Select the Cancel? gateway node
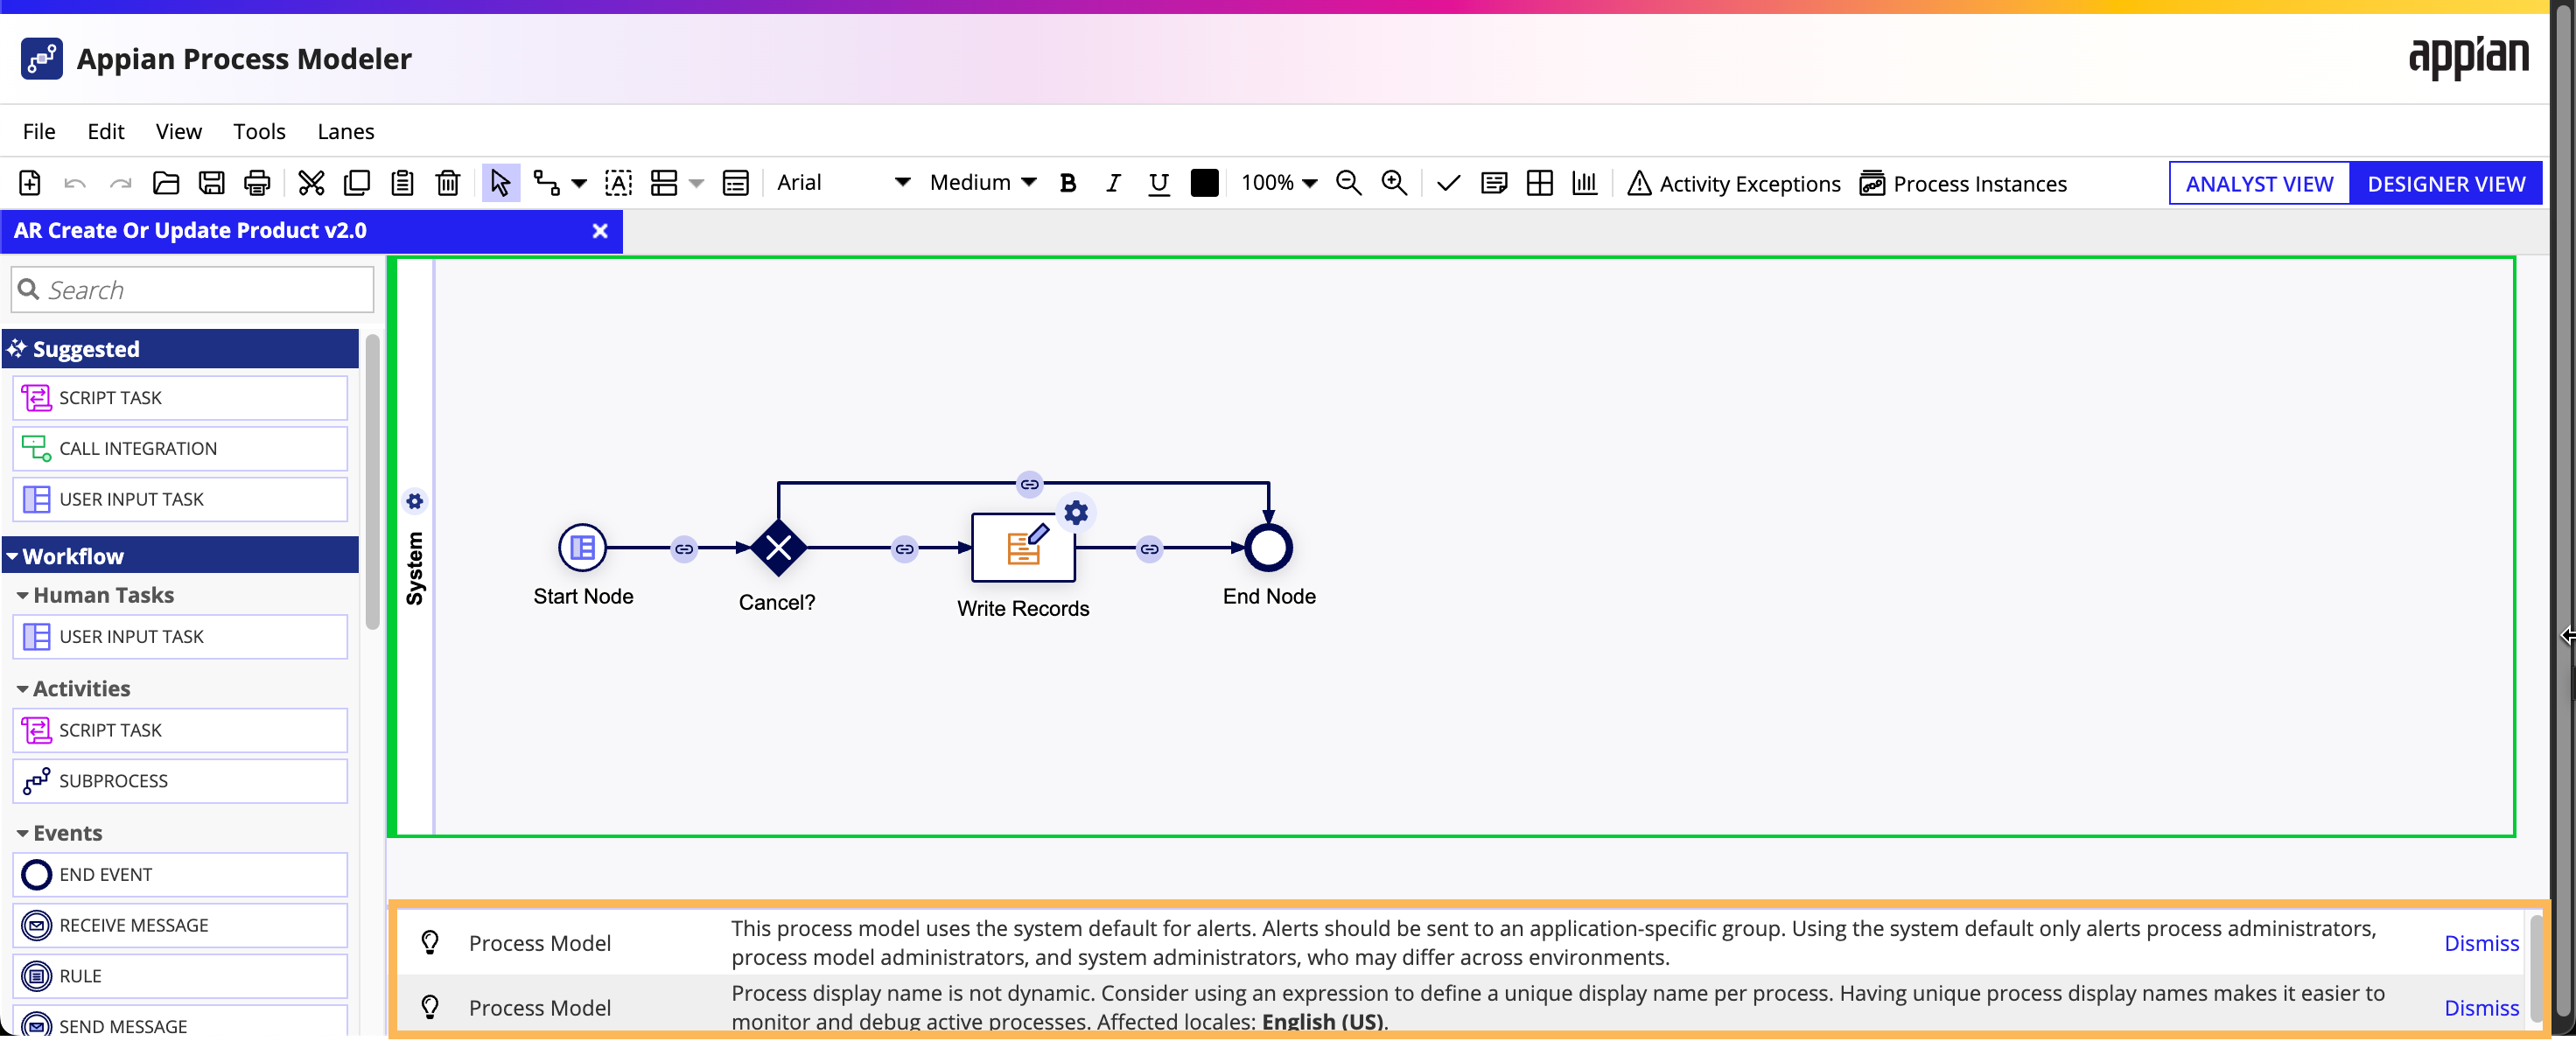The width and height of the screenshot is (2576, 1041). (x=778, y=548)
